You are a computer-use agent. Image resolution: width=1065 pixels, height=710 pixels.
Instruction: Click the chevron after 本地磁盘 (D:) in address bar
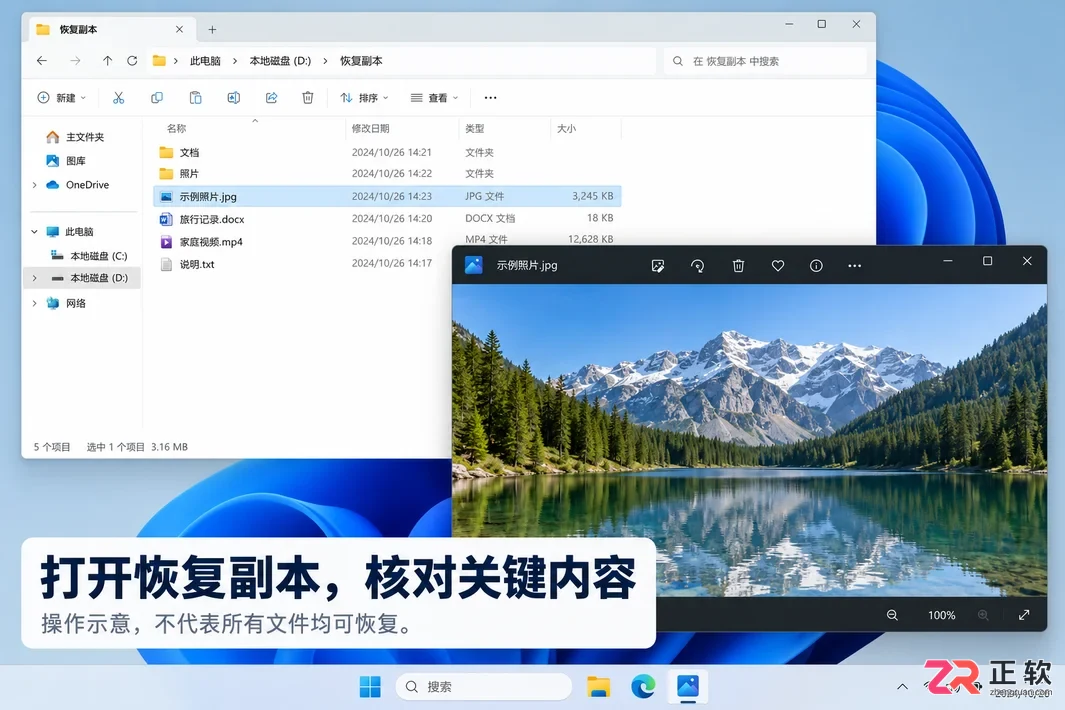(x=325, y=61)
